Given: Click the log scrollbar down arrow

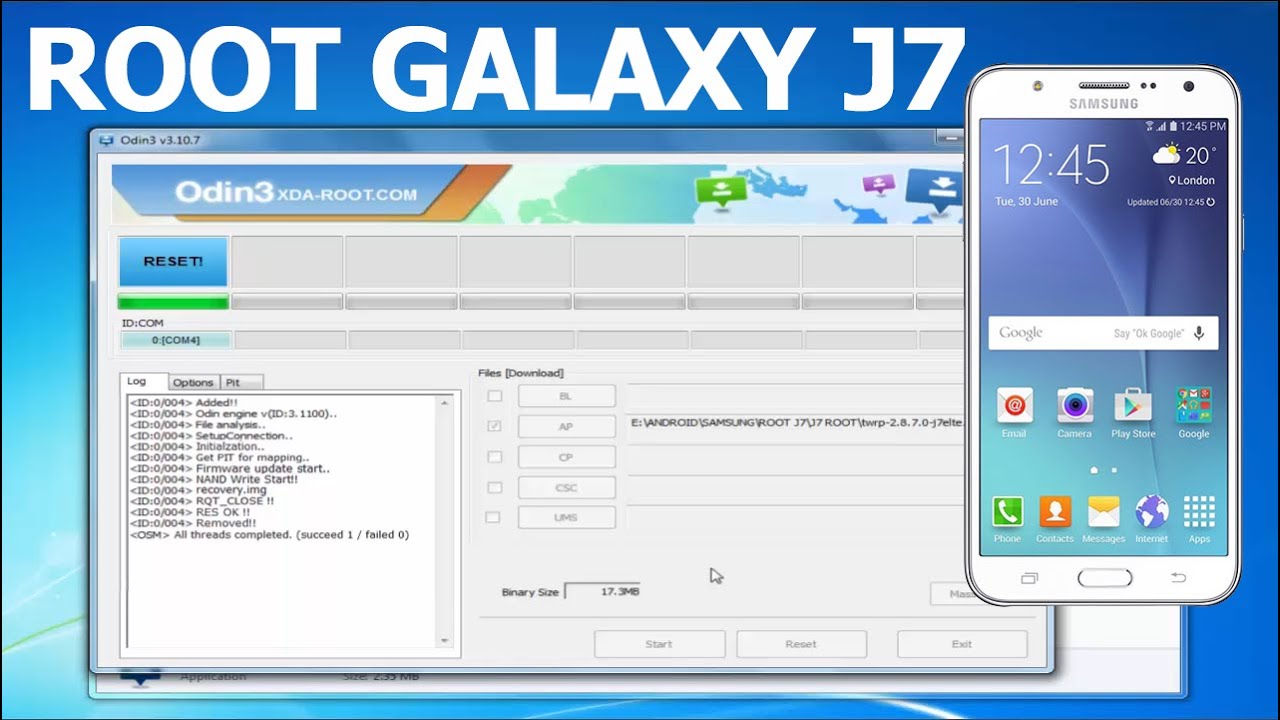Looking at the screenshot, I should click(445, 640).
